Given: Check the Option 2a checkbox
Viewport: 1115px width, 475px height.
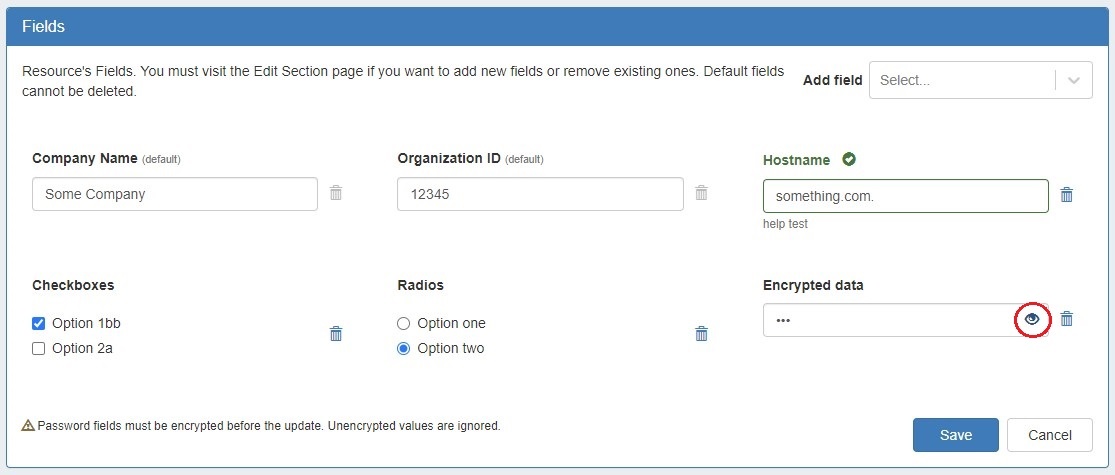Looking at the screenshot, I should point(39,349).
